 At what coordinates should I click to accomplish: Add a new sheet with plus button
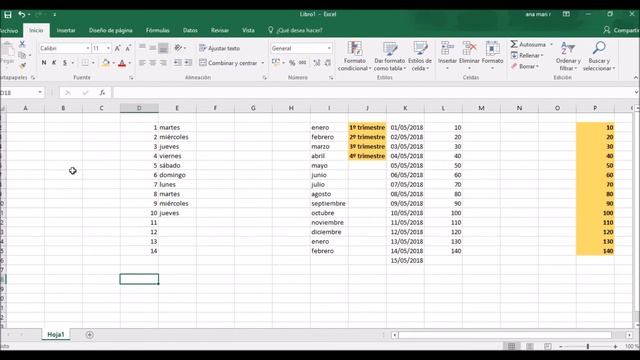tap(89, 335)
